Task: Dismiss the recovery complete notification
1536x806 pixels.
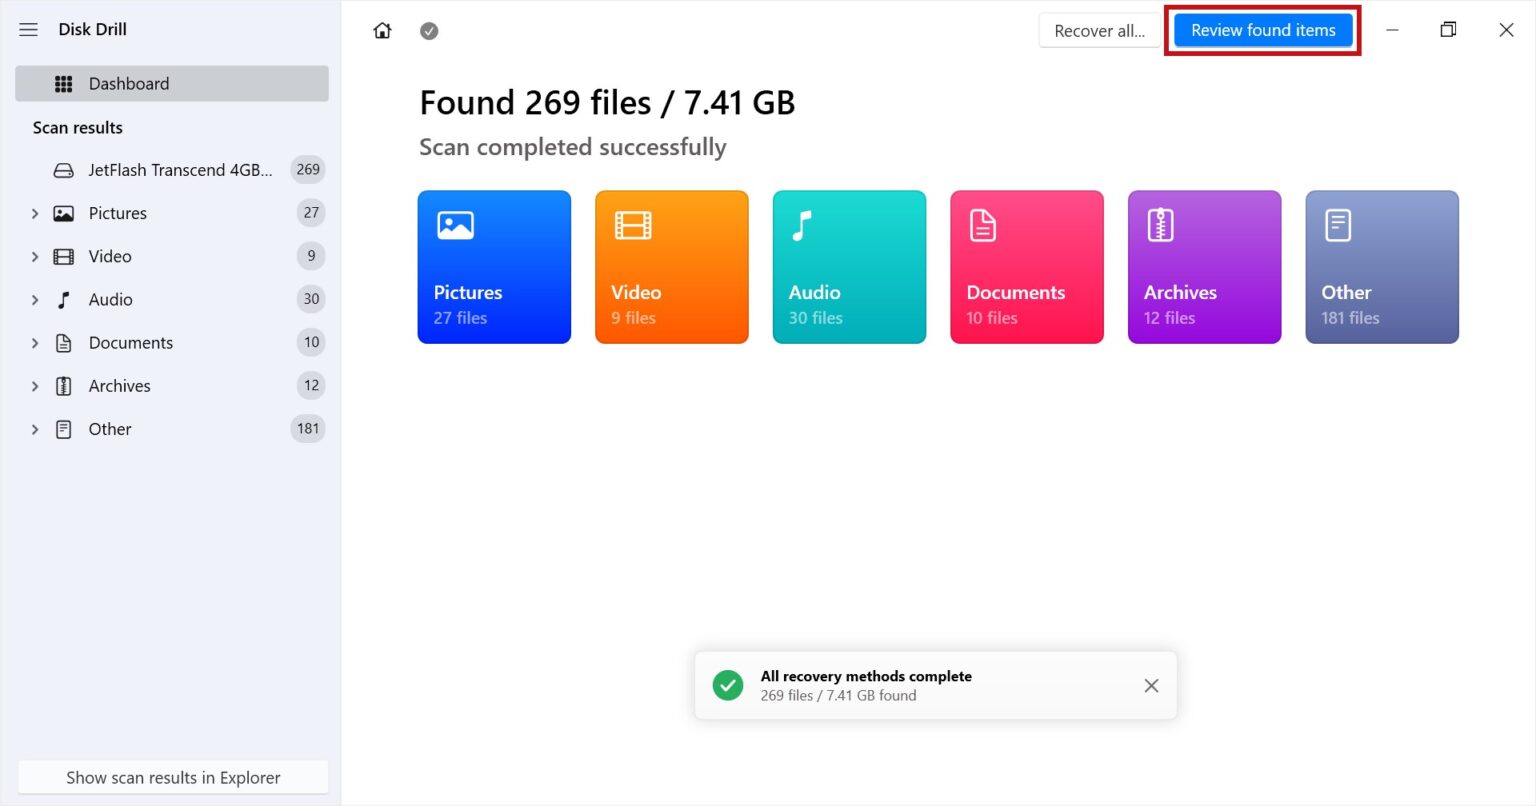Action: click(x=1151, y=685)
